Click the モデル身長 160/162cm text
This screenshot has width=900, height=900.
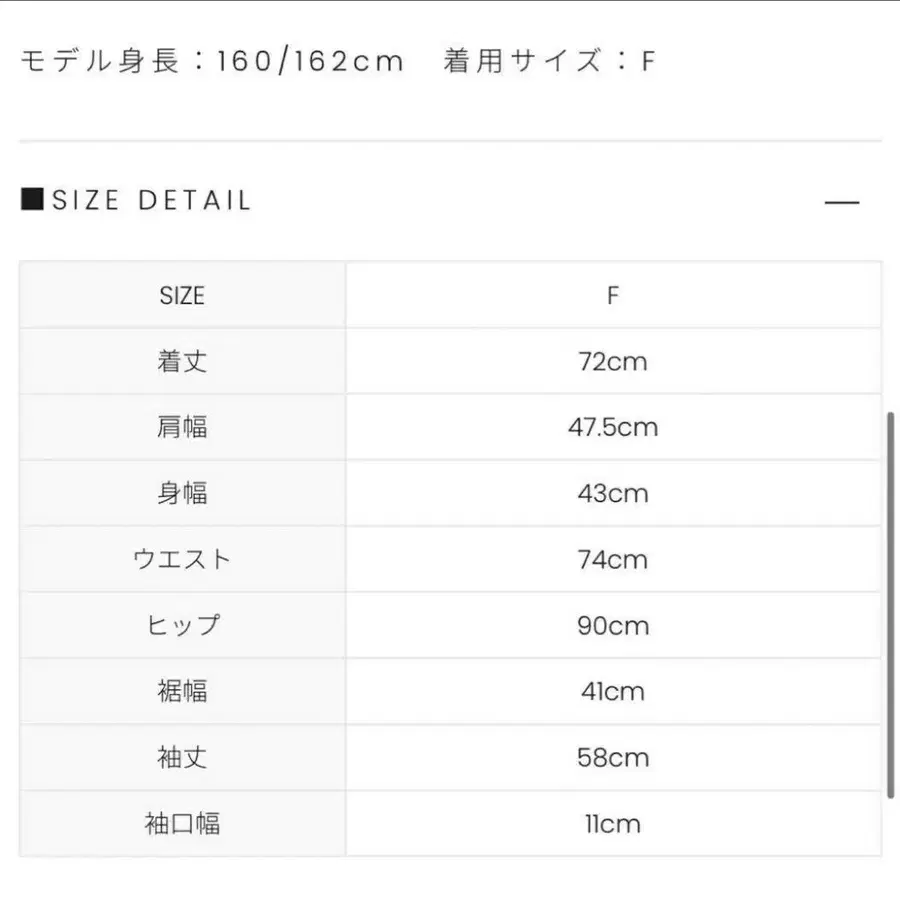pyautogui.click(x=212, y=62)
